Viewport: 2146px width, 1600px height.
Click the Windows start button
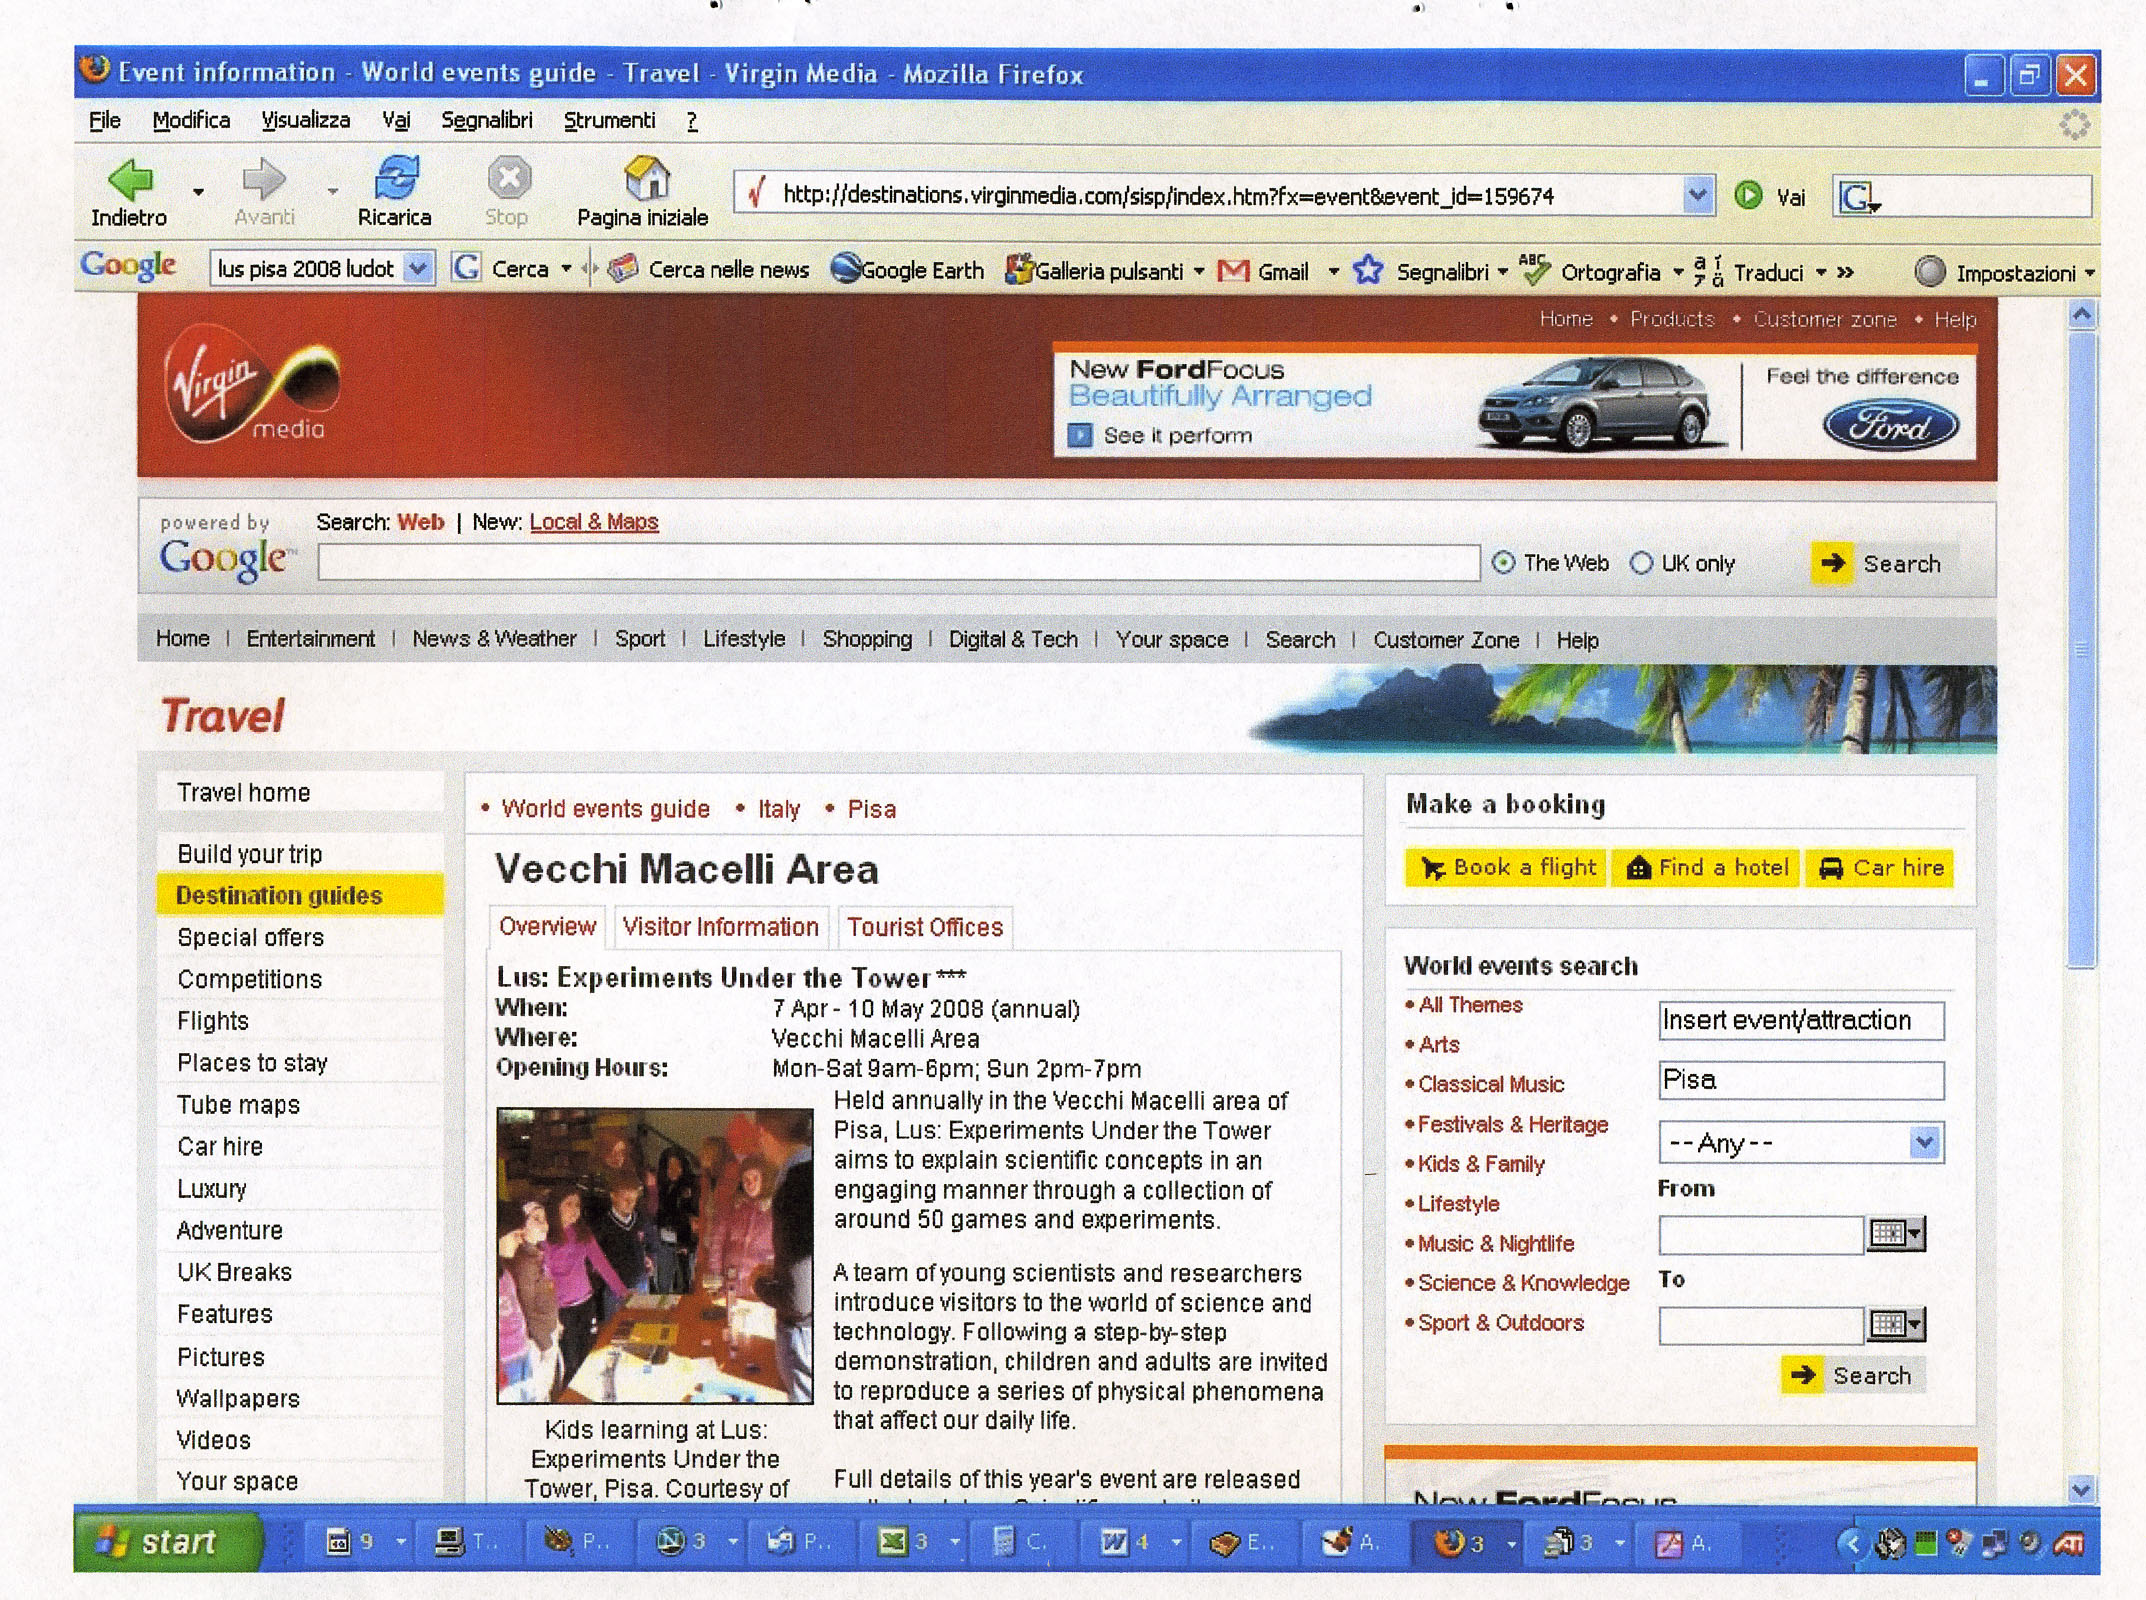[x=165, y=1542]
